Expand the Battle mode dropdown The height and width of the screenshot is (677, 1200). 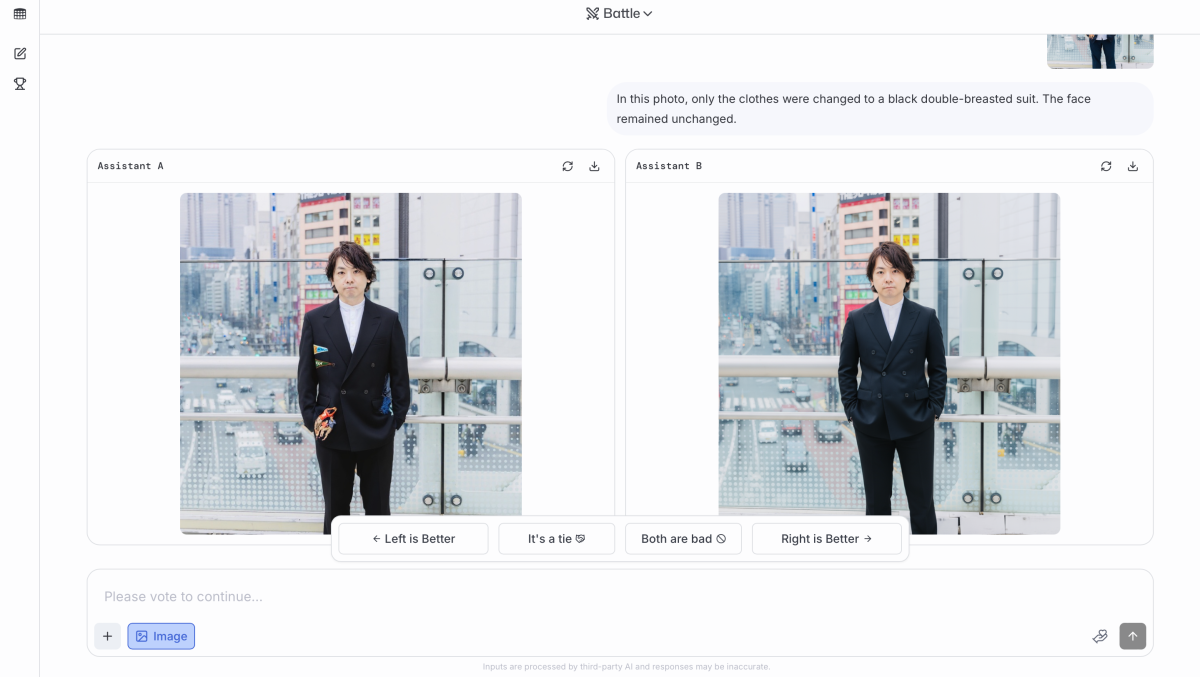[620, 14]
